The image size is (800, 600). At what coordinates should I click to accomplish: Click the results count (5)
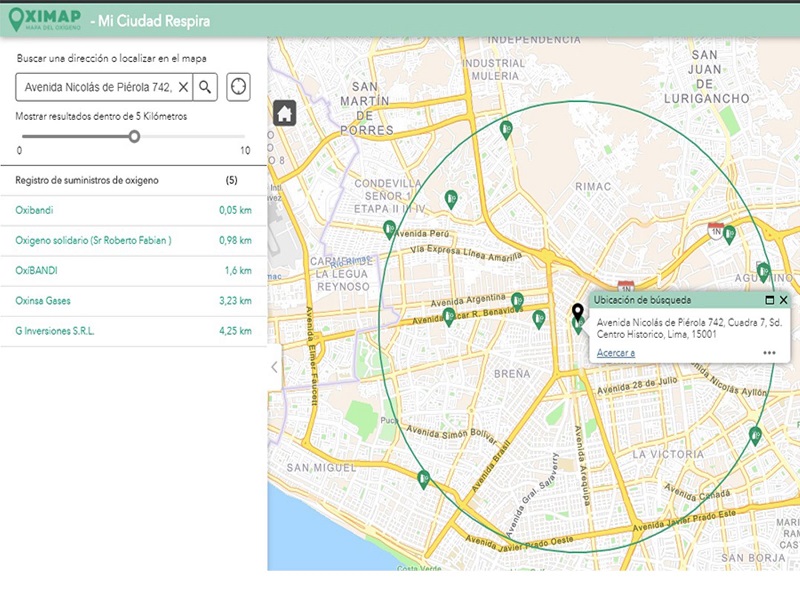coord(232,180)
